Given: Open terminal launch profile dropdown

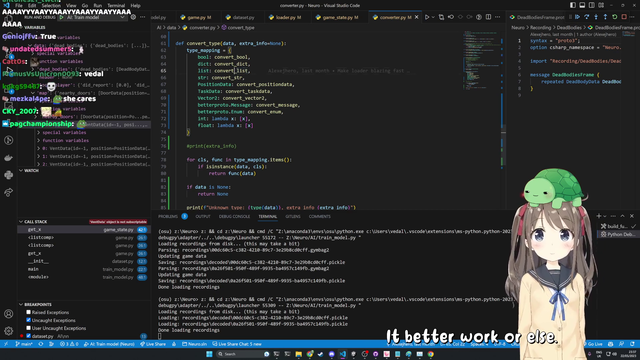Looking at the screenshot, I should pos(605,216).
